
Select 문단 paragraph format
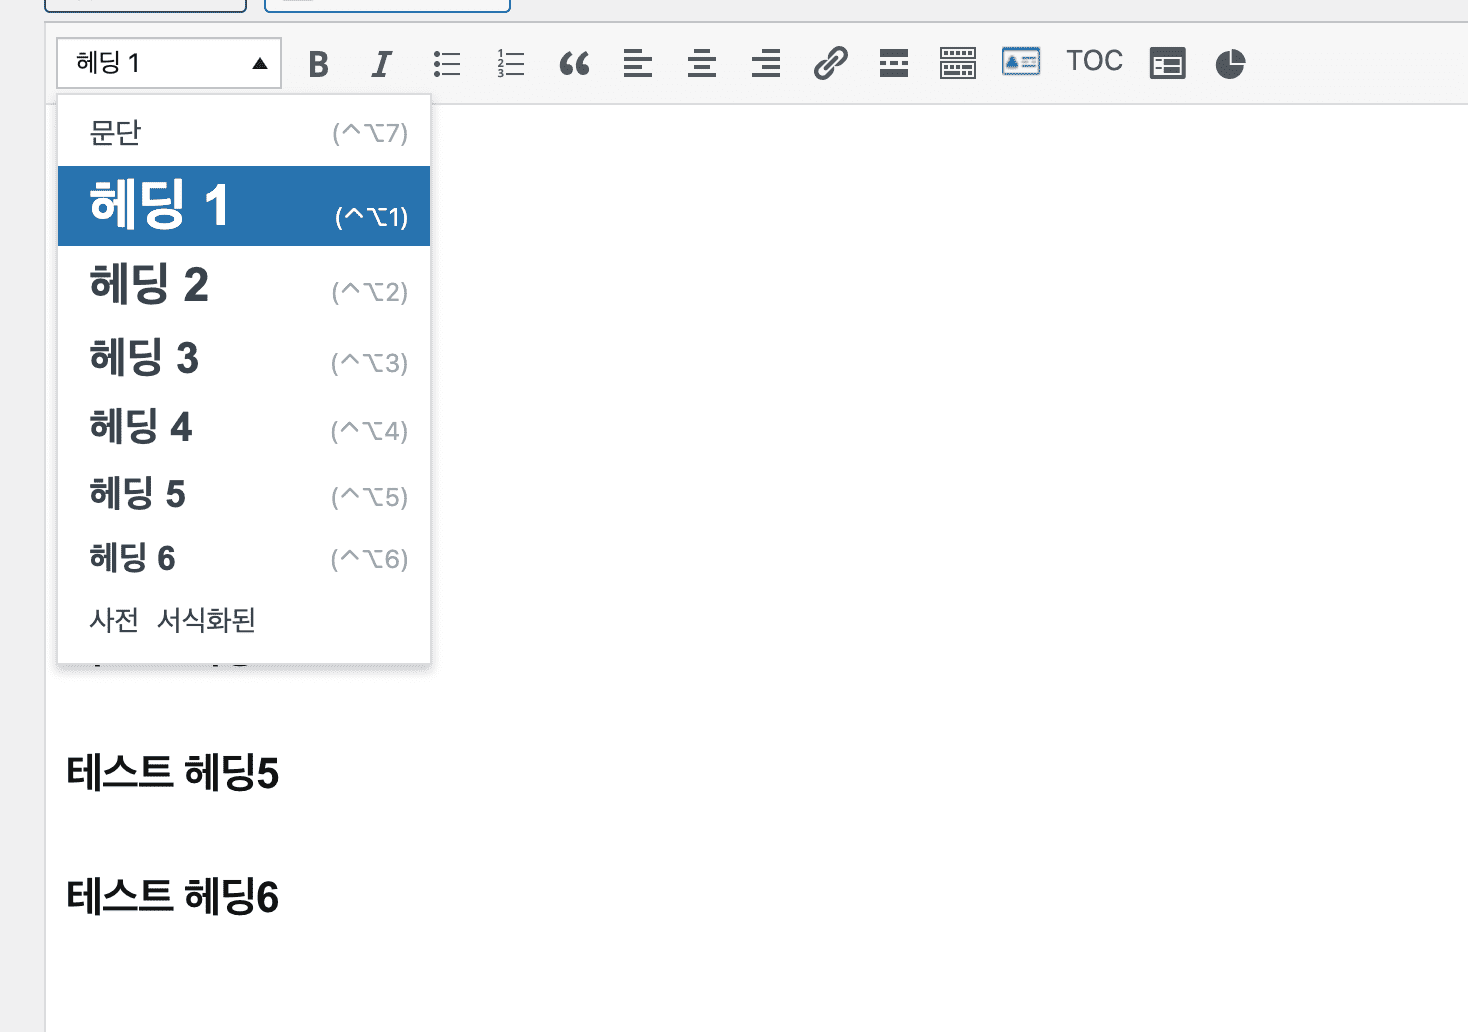244,132
